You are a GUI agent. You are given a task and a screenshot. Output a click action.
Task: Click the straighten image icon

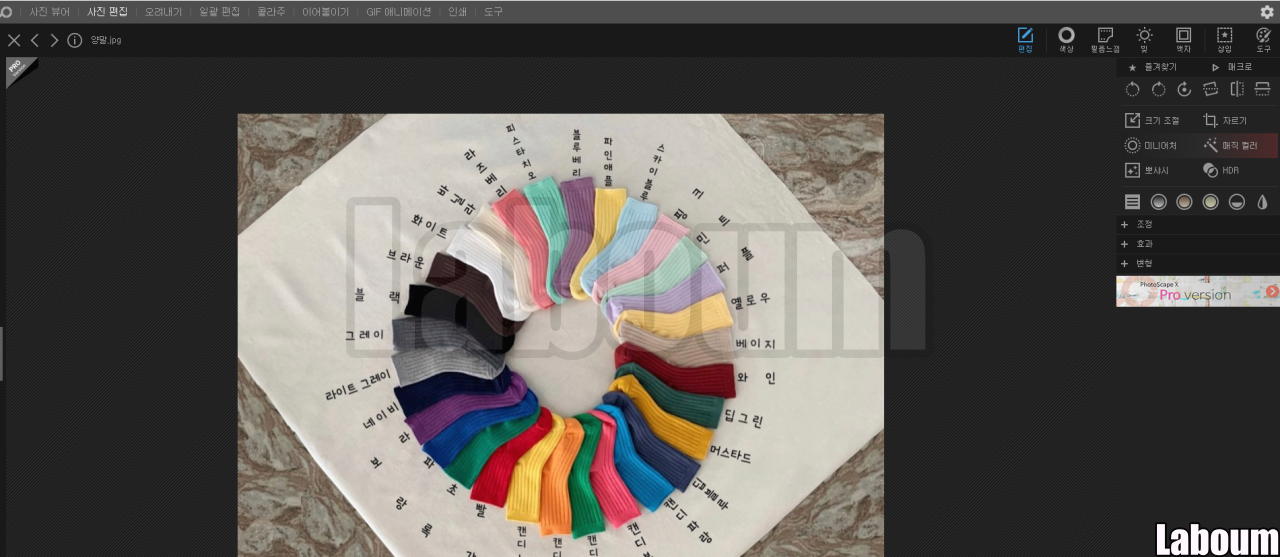(1210, 89)
